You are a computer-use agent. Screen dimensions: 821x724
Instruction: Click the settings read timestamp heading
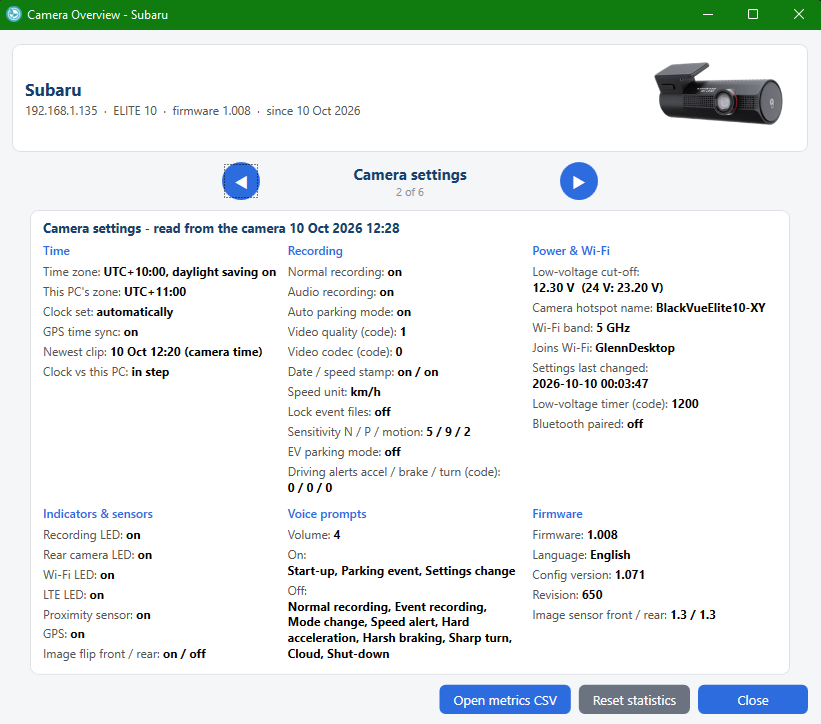pos(221,228)
